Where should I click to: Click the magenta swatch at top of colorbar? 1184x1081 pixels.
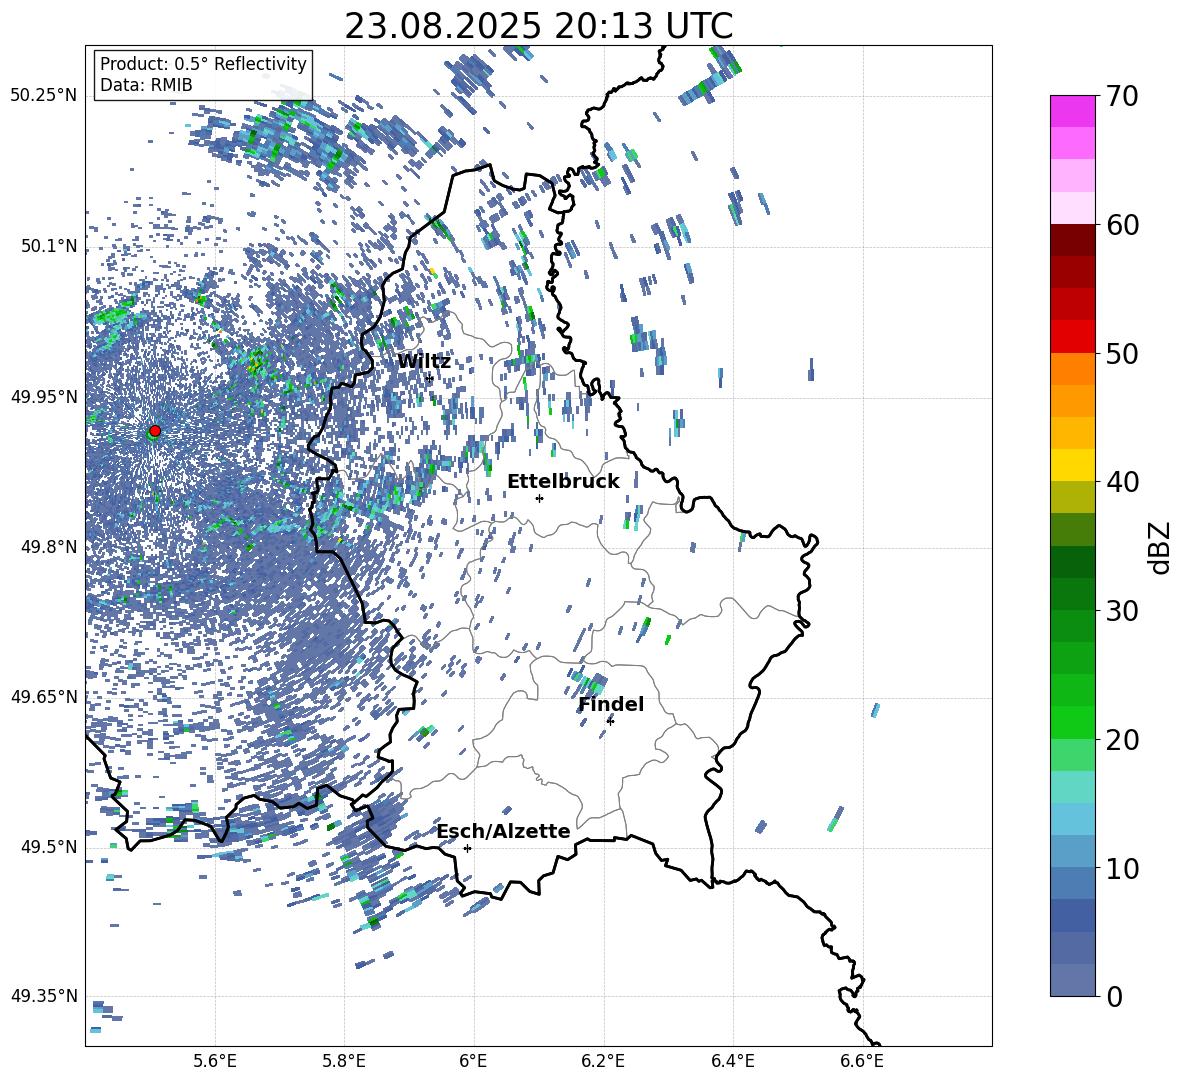(x=1072, y=111)
